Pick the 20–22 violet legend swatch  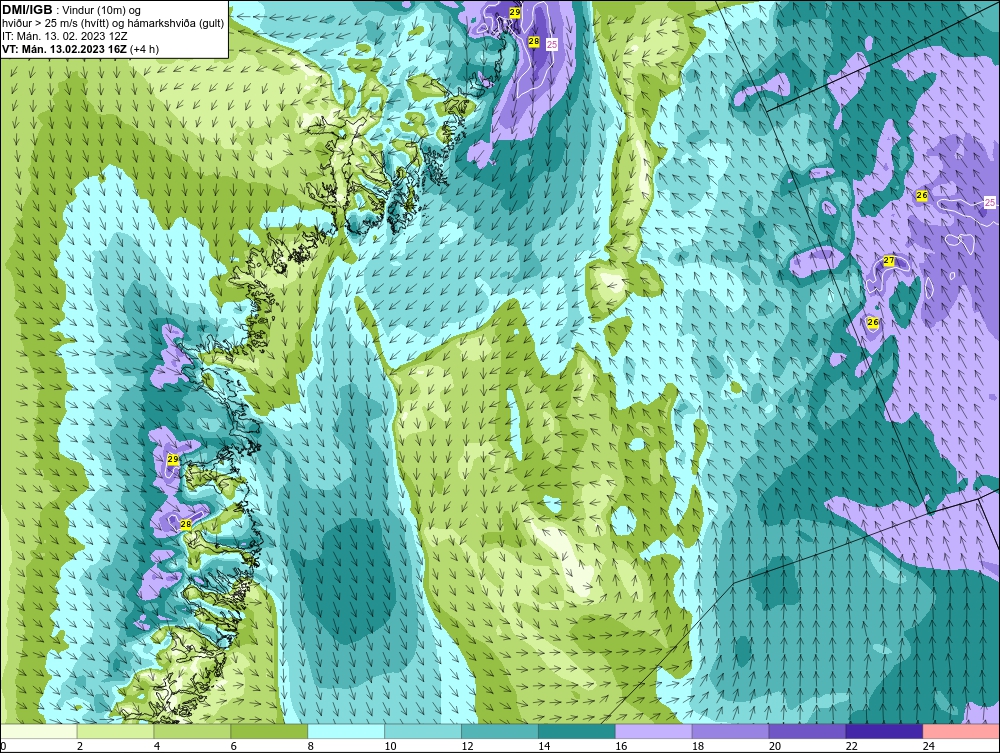(807, 731)
